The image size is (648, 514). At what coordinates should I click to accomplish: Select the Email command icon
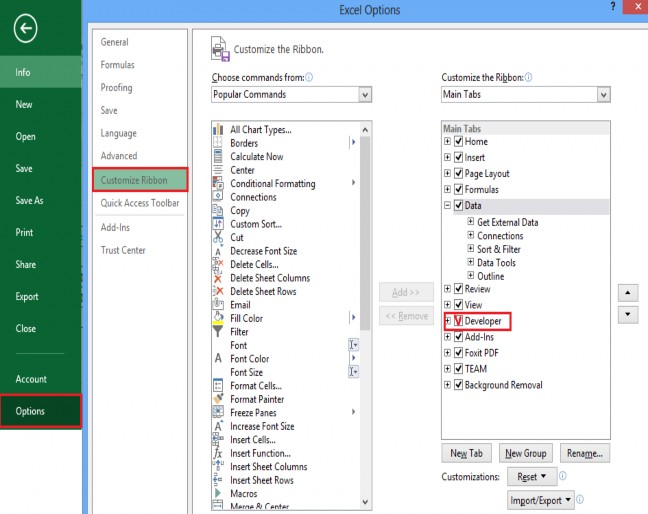click(219, 305)
